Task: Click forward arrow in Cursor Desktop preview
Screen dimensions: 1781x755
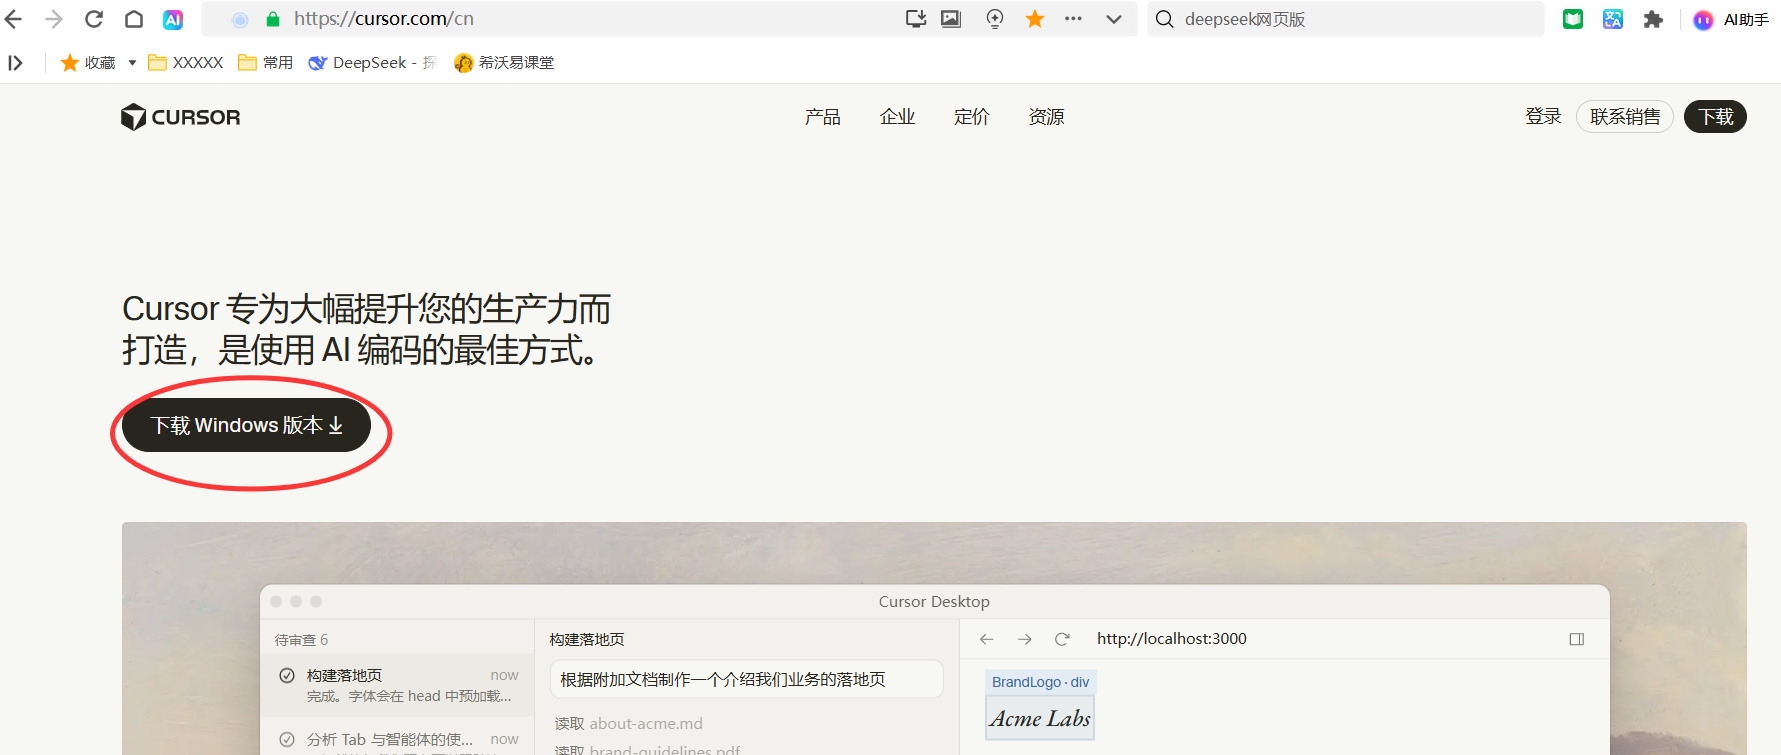Action: [x=1025, y=639]
